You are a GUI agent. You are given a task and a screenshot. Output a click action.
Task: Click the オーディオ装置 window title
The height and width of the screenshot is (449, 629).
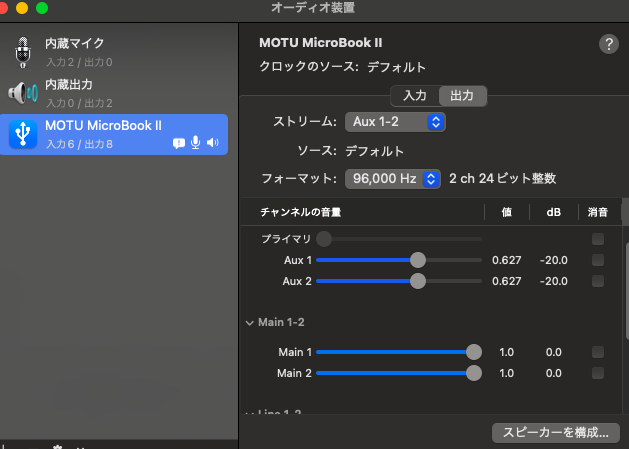pyautogui.click(x=313, y=8)
